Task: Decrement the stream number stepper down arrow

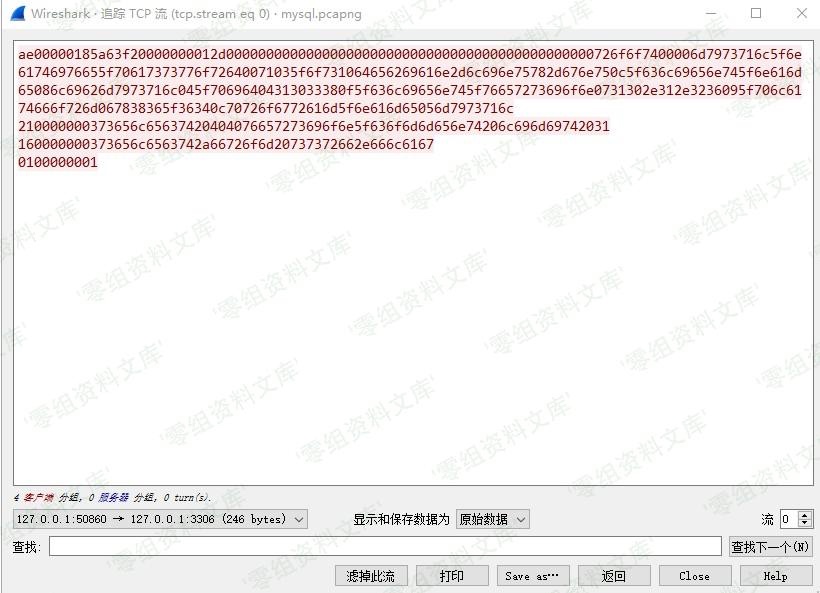Action: coord(805,523)
